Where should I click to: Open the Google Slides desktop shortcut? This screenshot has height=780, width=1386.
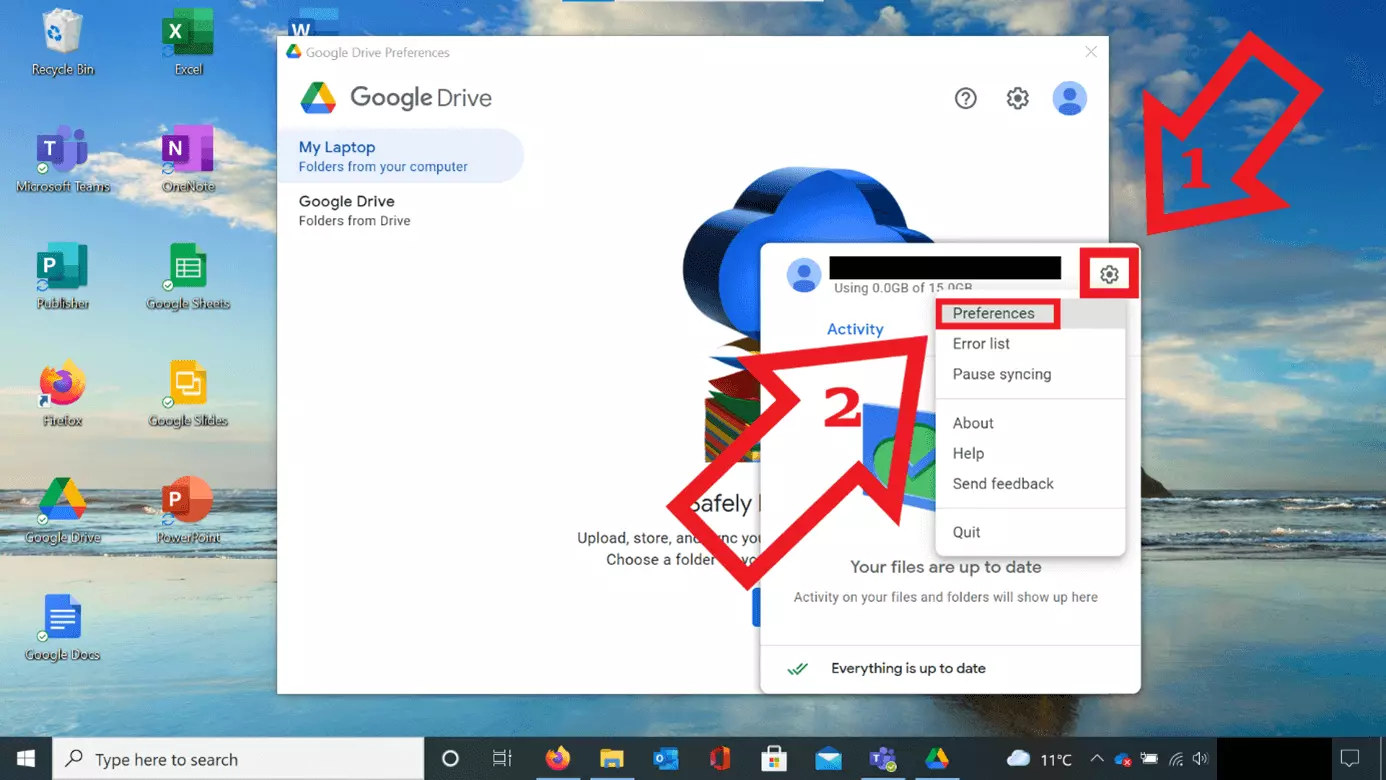[x=188, y=394]
